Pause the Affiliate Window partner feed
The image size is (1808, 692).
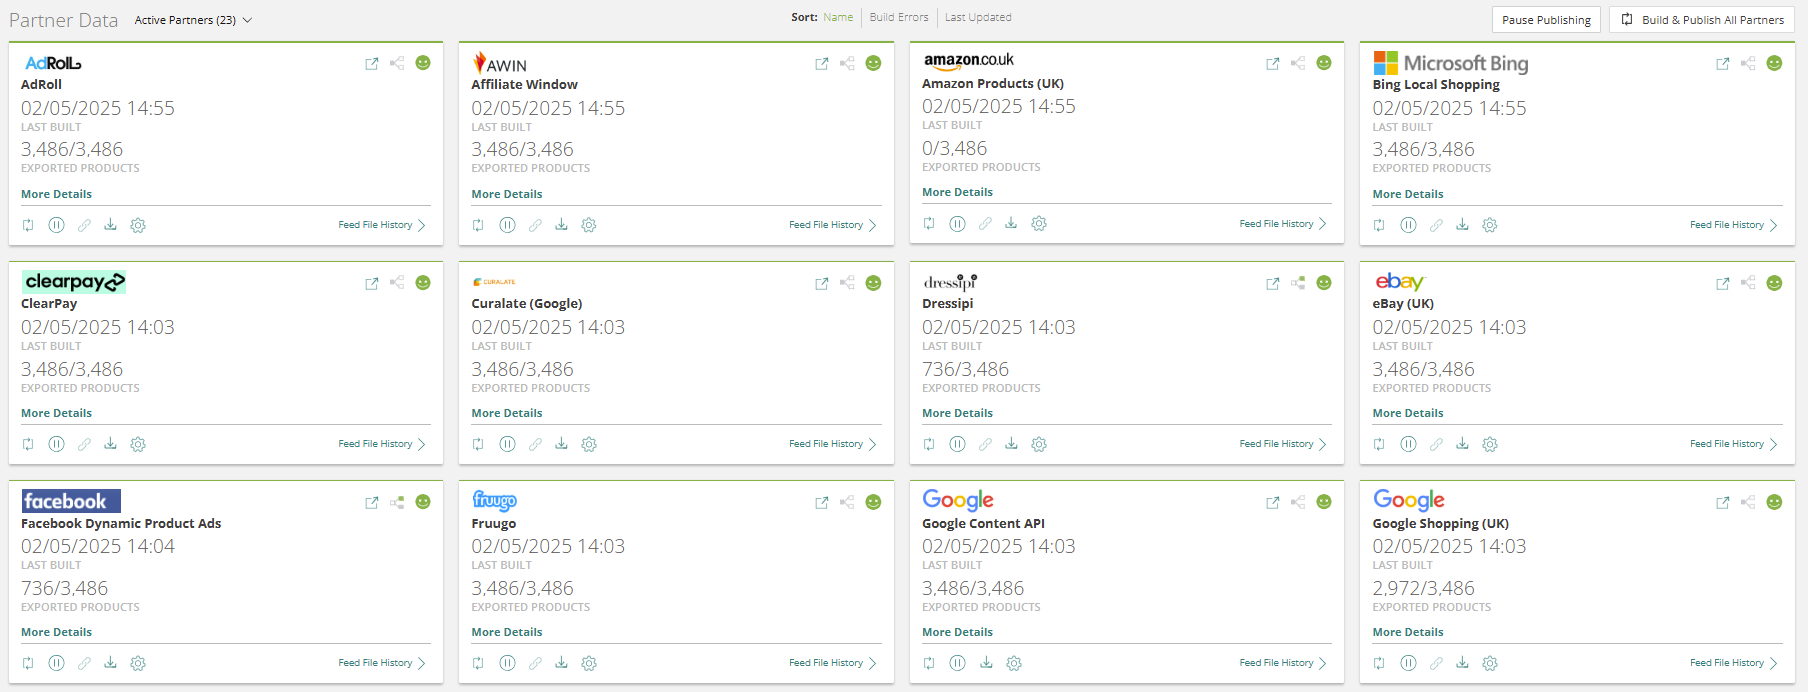click(508, 225)
